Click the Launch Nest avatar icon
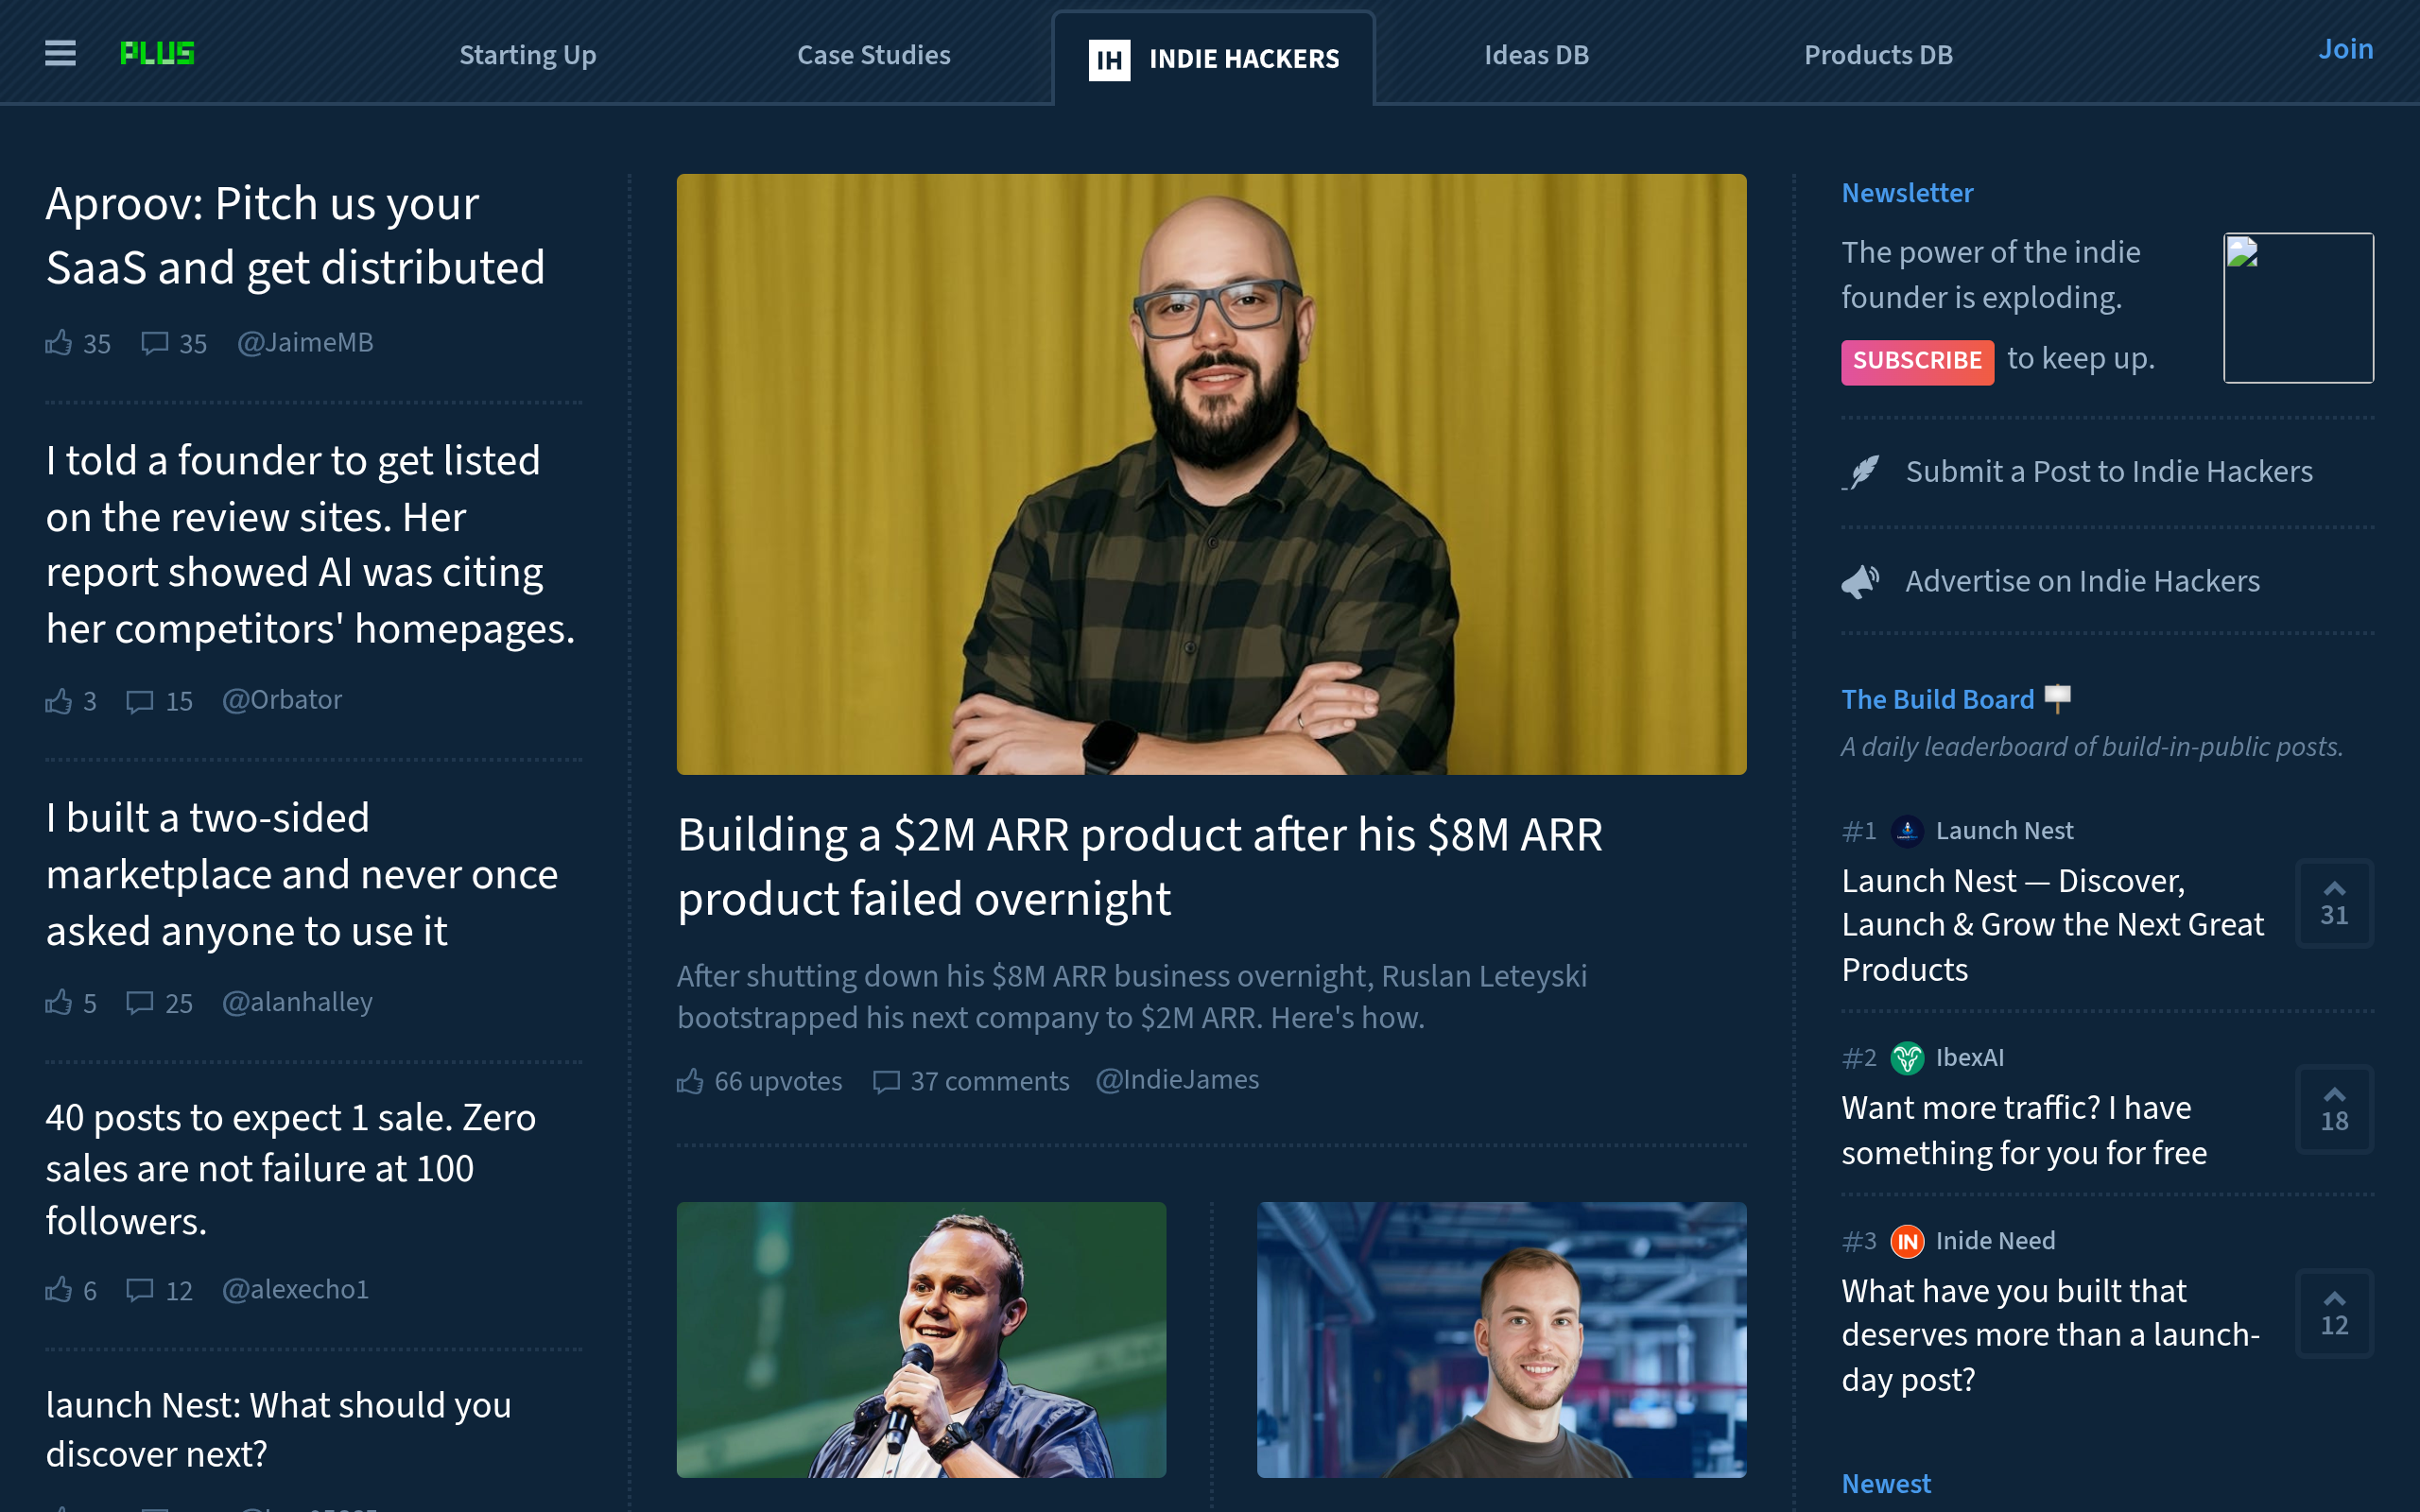Screen dimensions: 2420x1512 click(1907, 831)
